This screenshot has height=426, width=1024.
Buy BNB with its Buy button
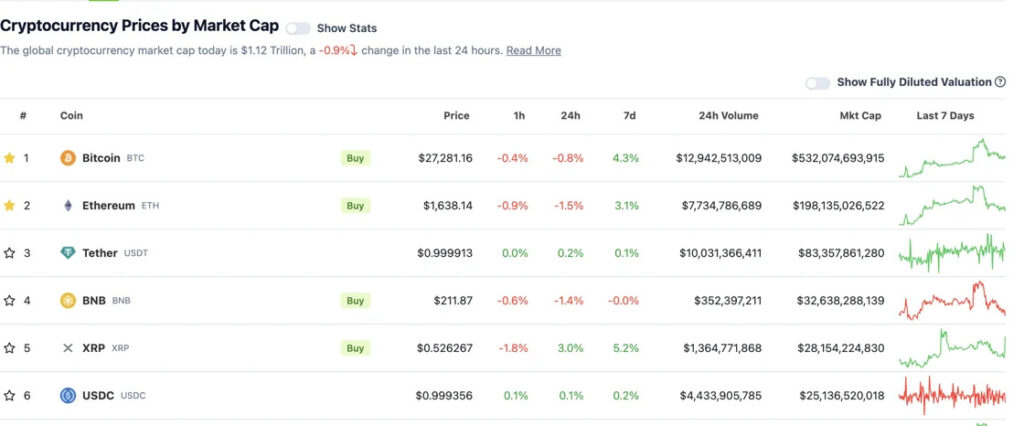coord(355,301)
